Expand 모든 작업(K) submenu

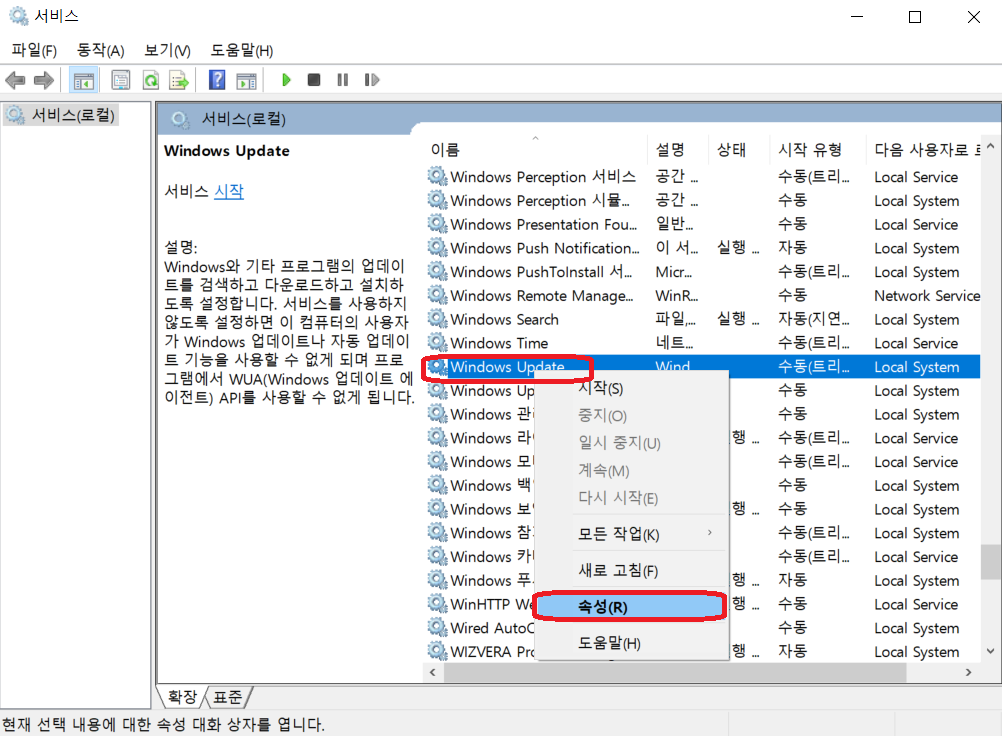[631, 534]
